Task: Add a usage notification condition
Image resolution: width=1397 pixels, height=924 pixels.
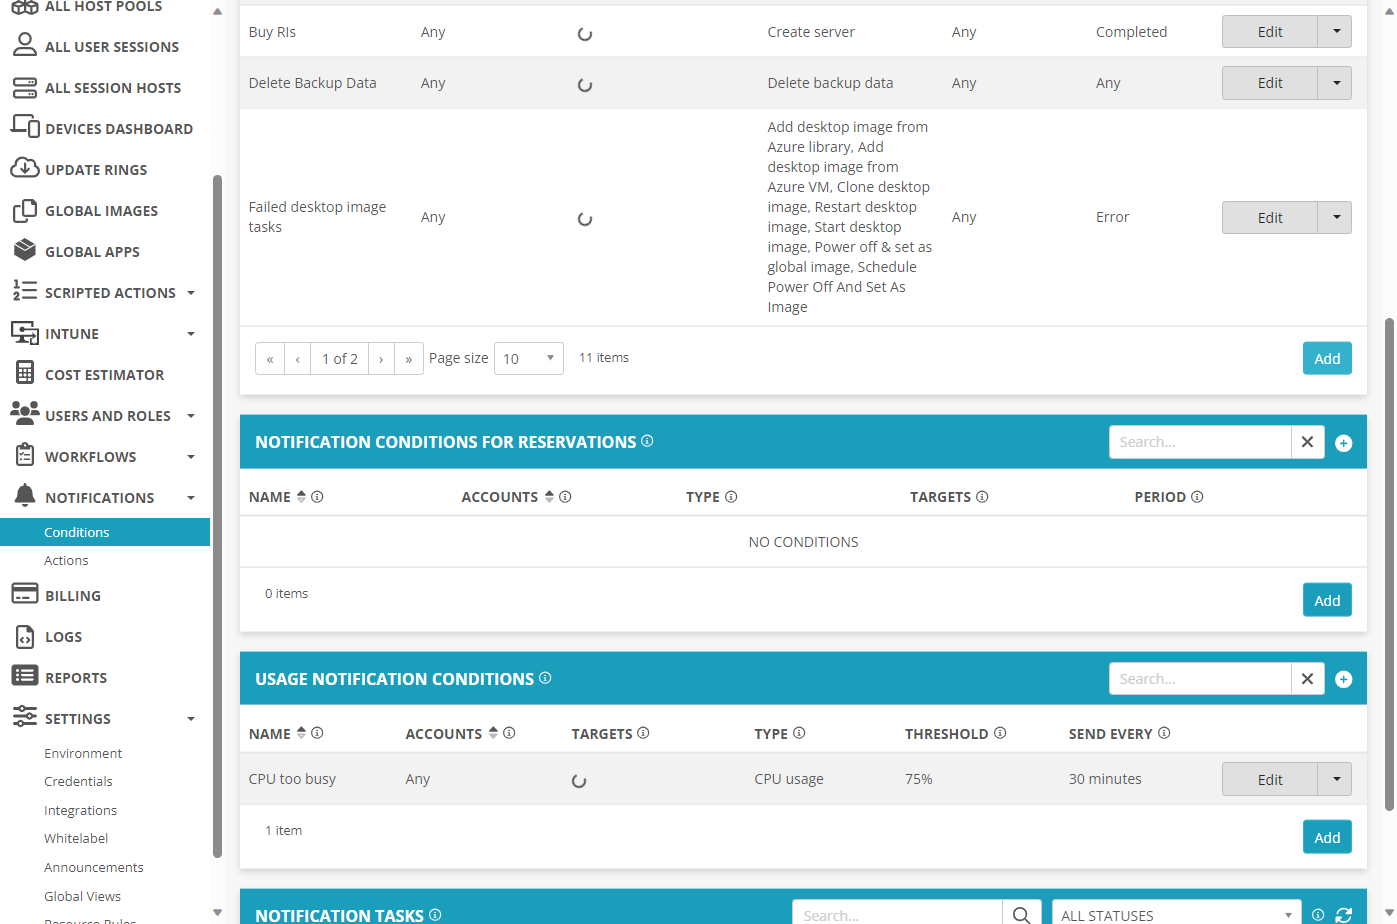Action: coord(1327,837)
